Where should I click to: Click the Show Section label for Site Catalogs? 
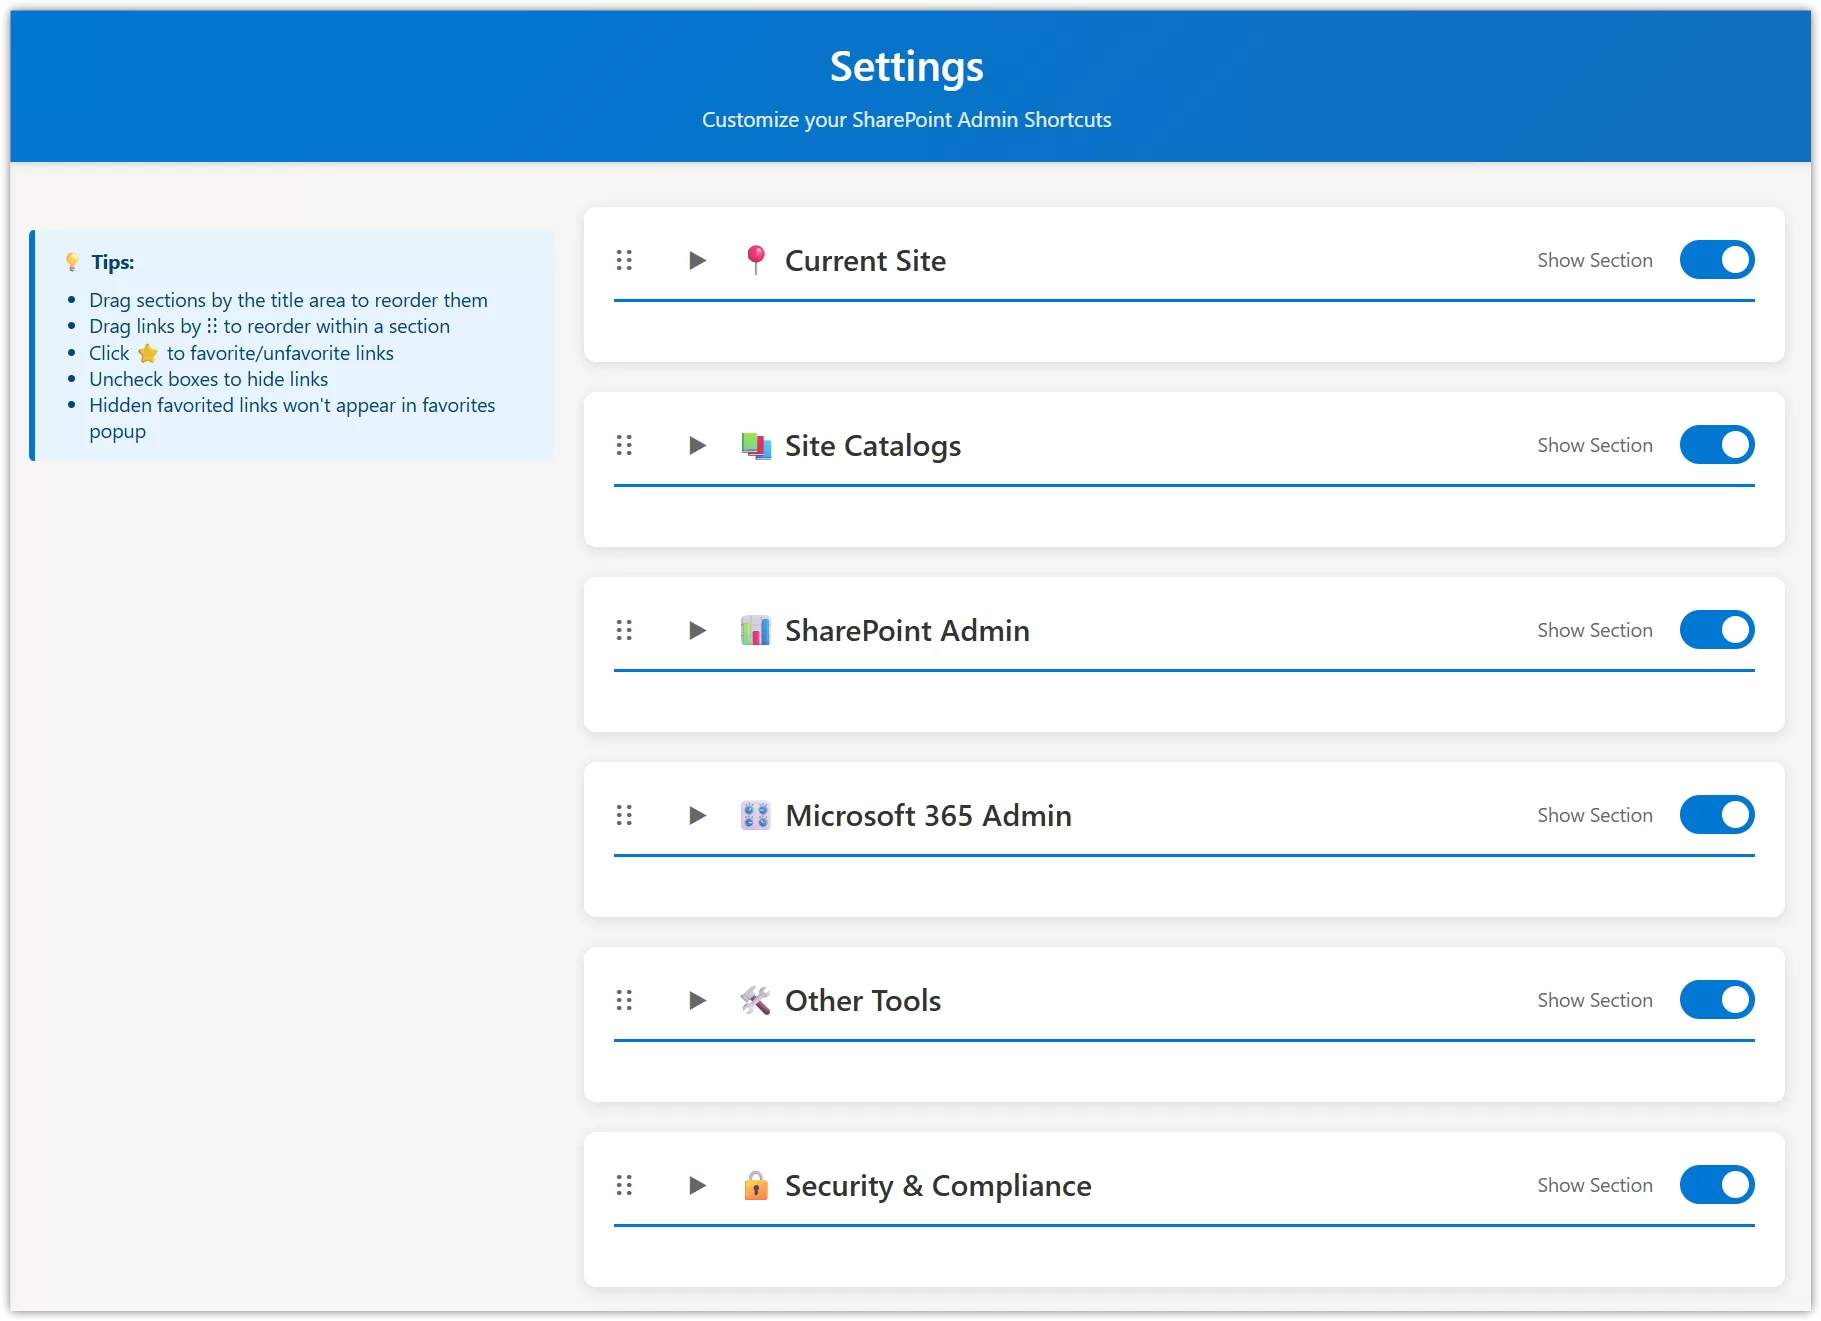pos(1594,445)
